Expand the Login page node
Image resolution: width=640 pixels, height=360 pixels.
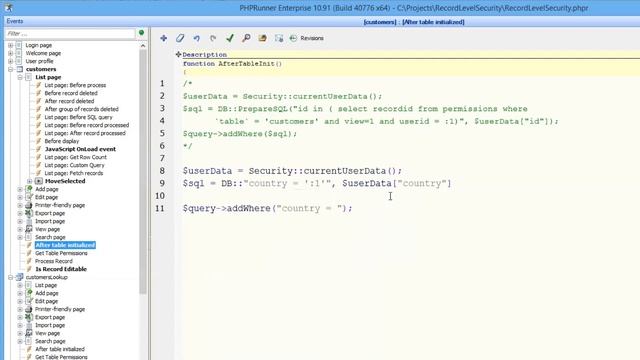click(x=11, y=45)
